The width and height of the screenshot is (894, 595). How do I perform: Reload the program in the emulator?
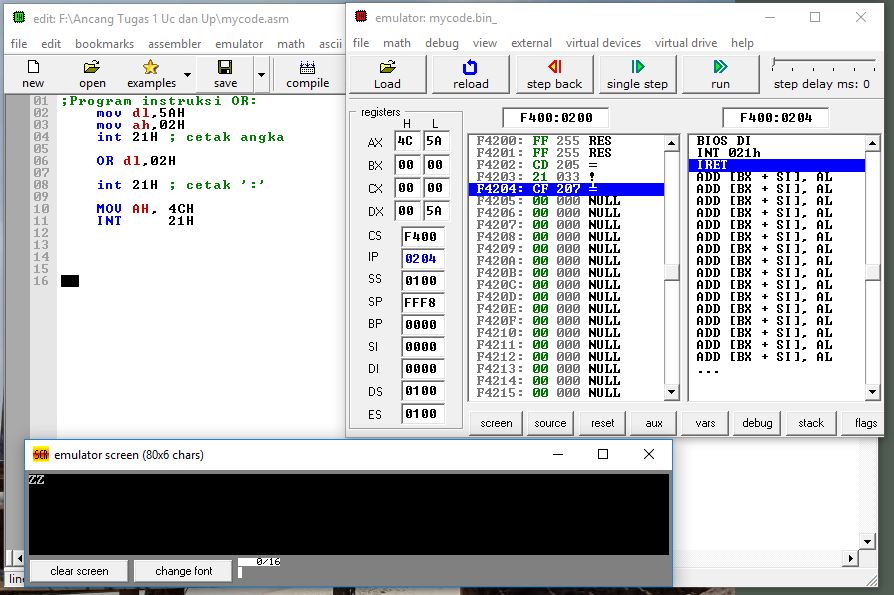pyautogui.click(x=470, y=74)
